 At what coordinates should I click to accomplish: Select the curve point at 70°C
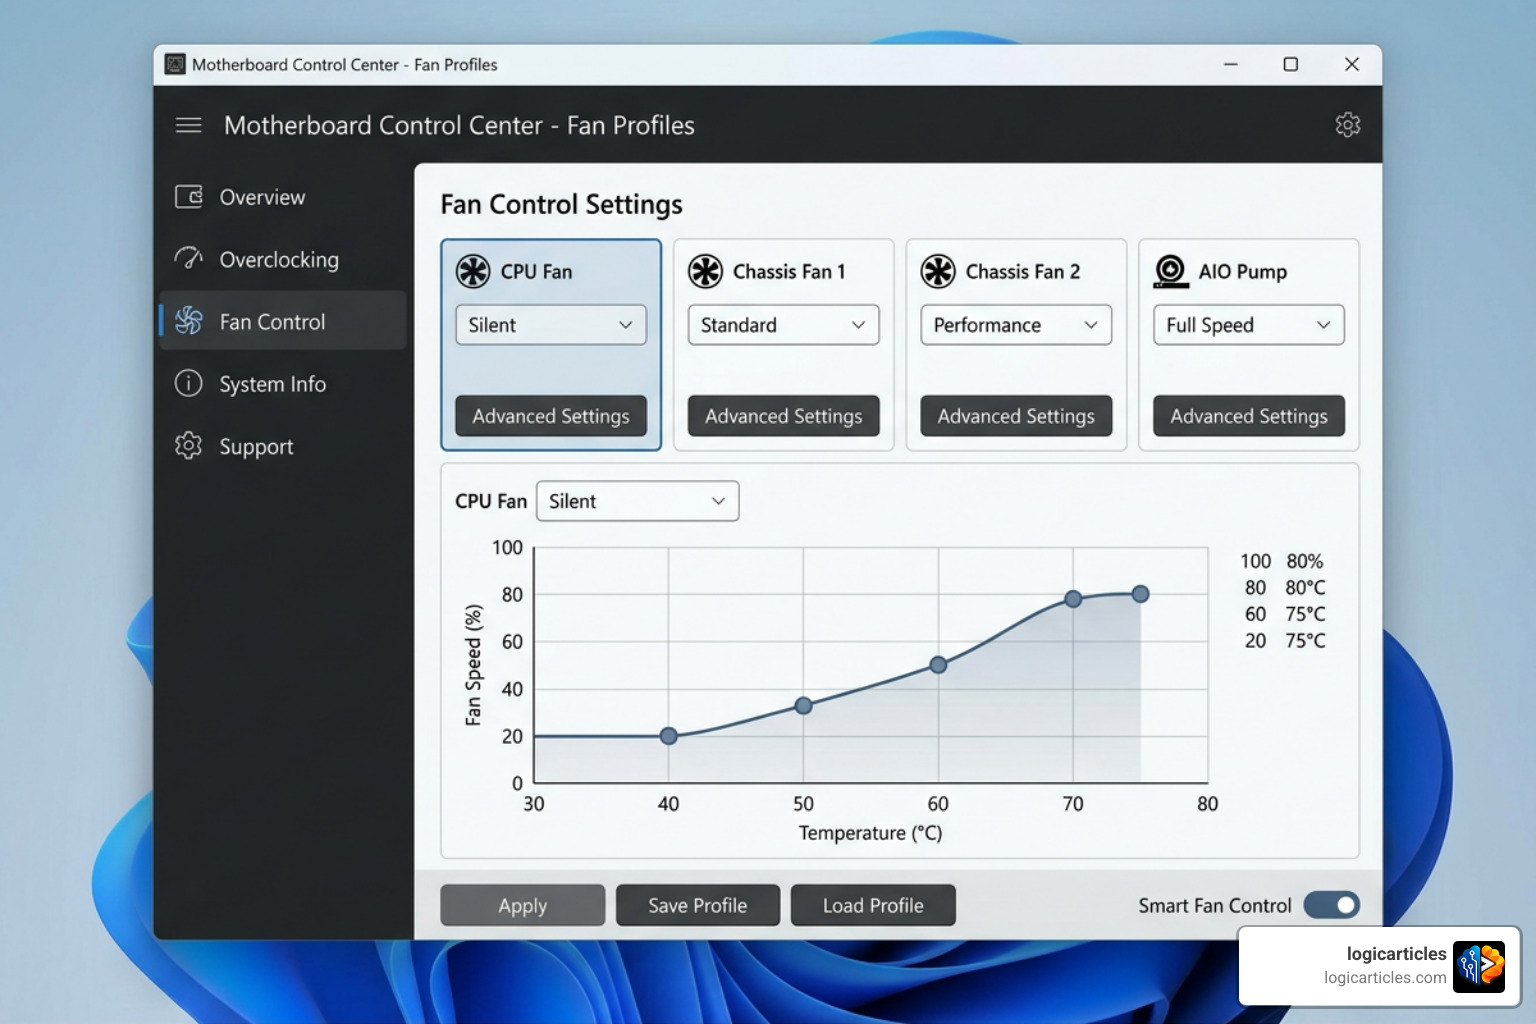tap(1073, 599)
